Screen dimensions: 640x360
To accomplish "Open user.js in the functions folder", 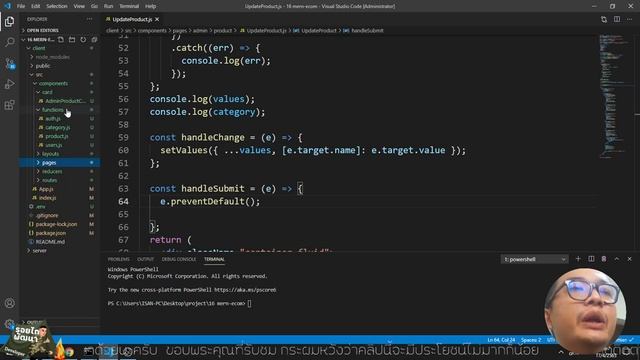I will (53, 145).
